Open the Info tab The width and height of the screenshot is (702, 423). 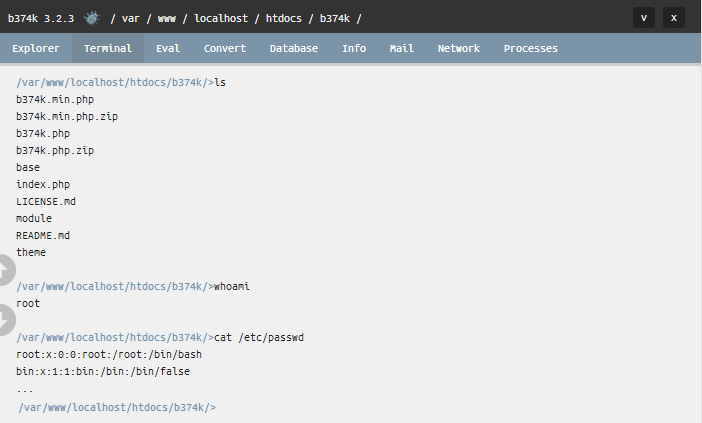pos(354,48)
